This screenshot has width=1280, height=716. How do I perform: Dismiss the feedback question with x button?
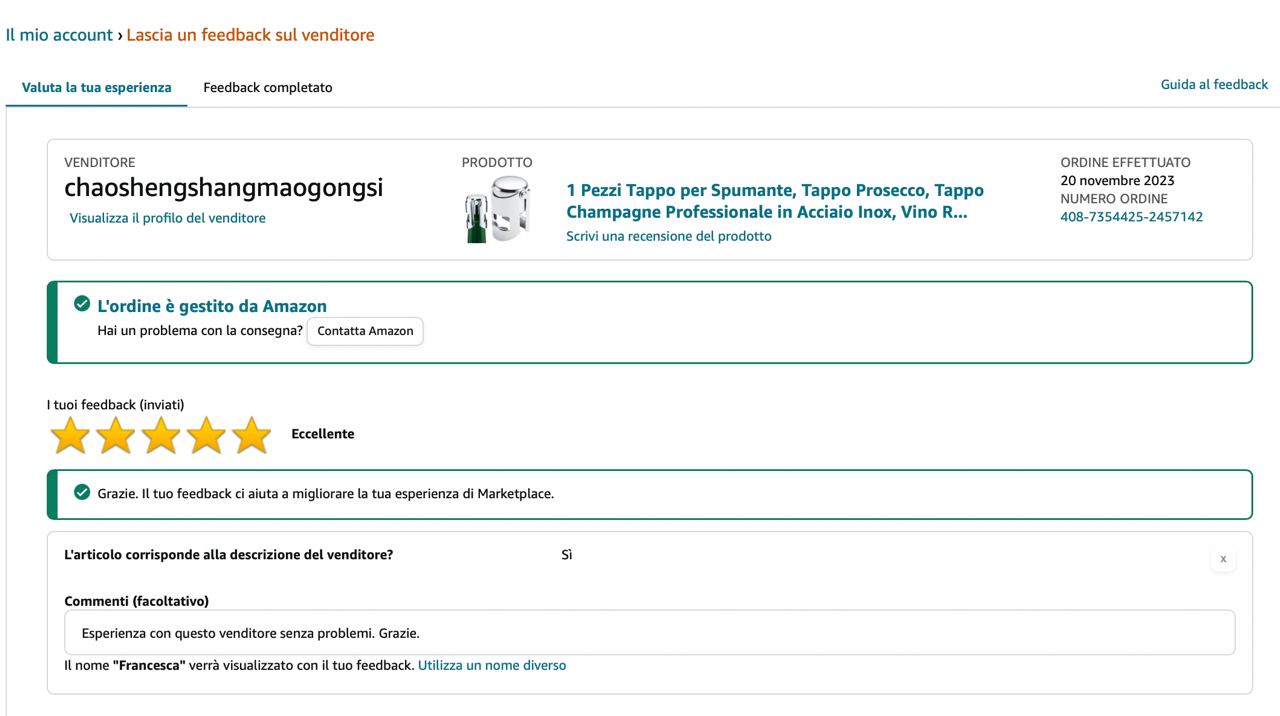point(1222,559)
